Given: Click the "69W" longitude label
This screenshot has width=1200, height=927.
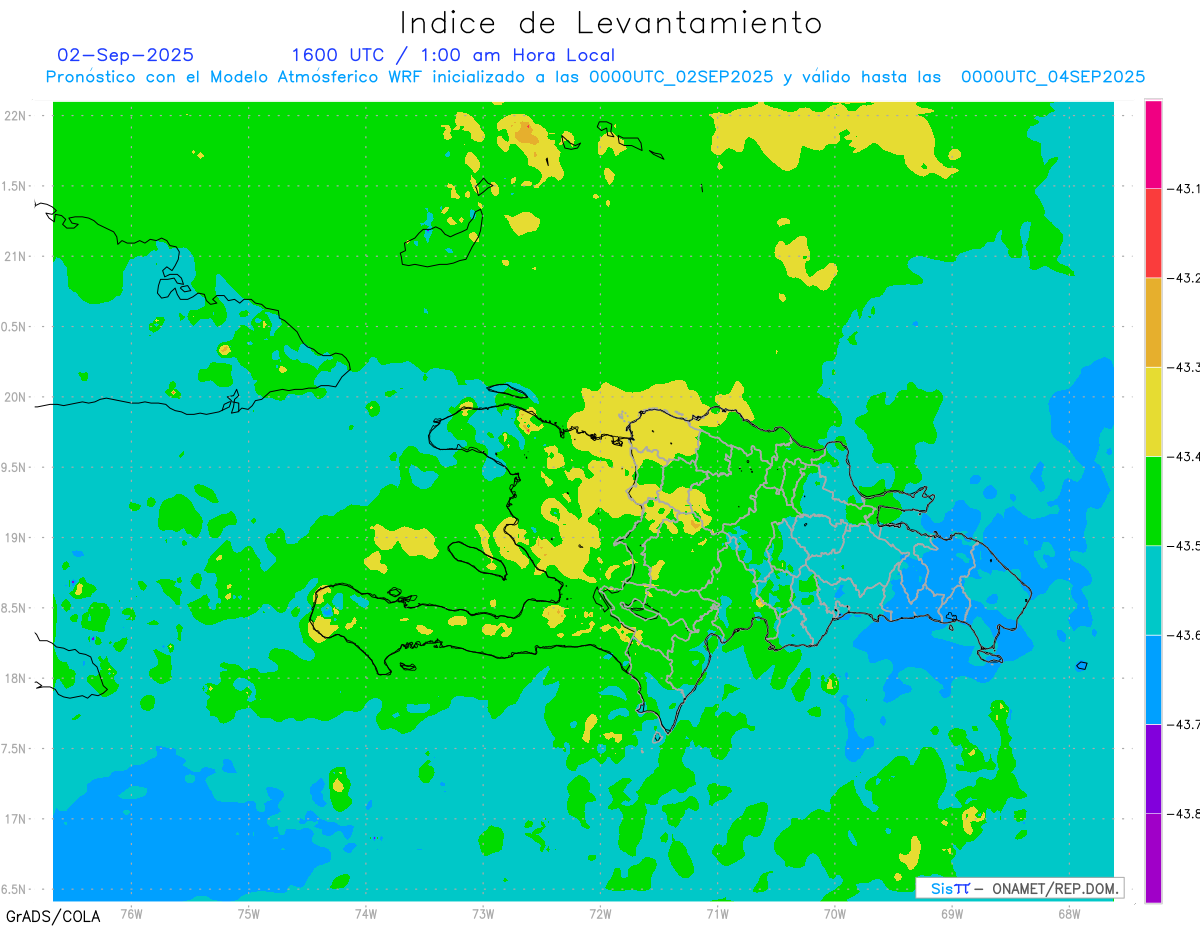Looking at the screenshot, I should point(951,913).
